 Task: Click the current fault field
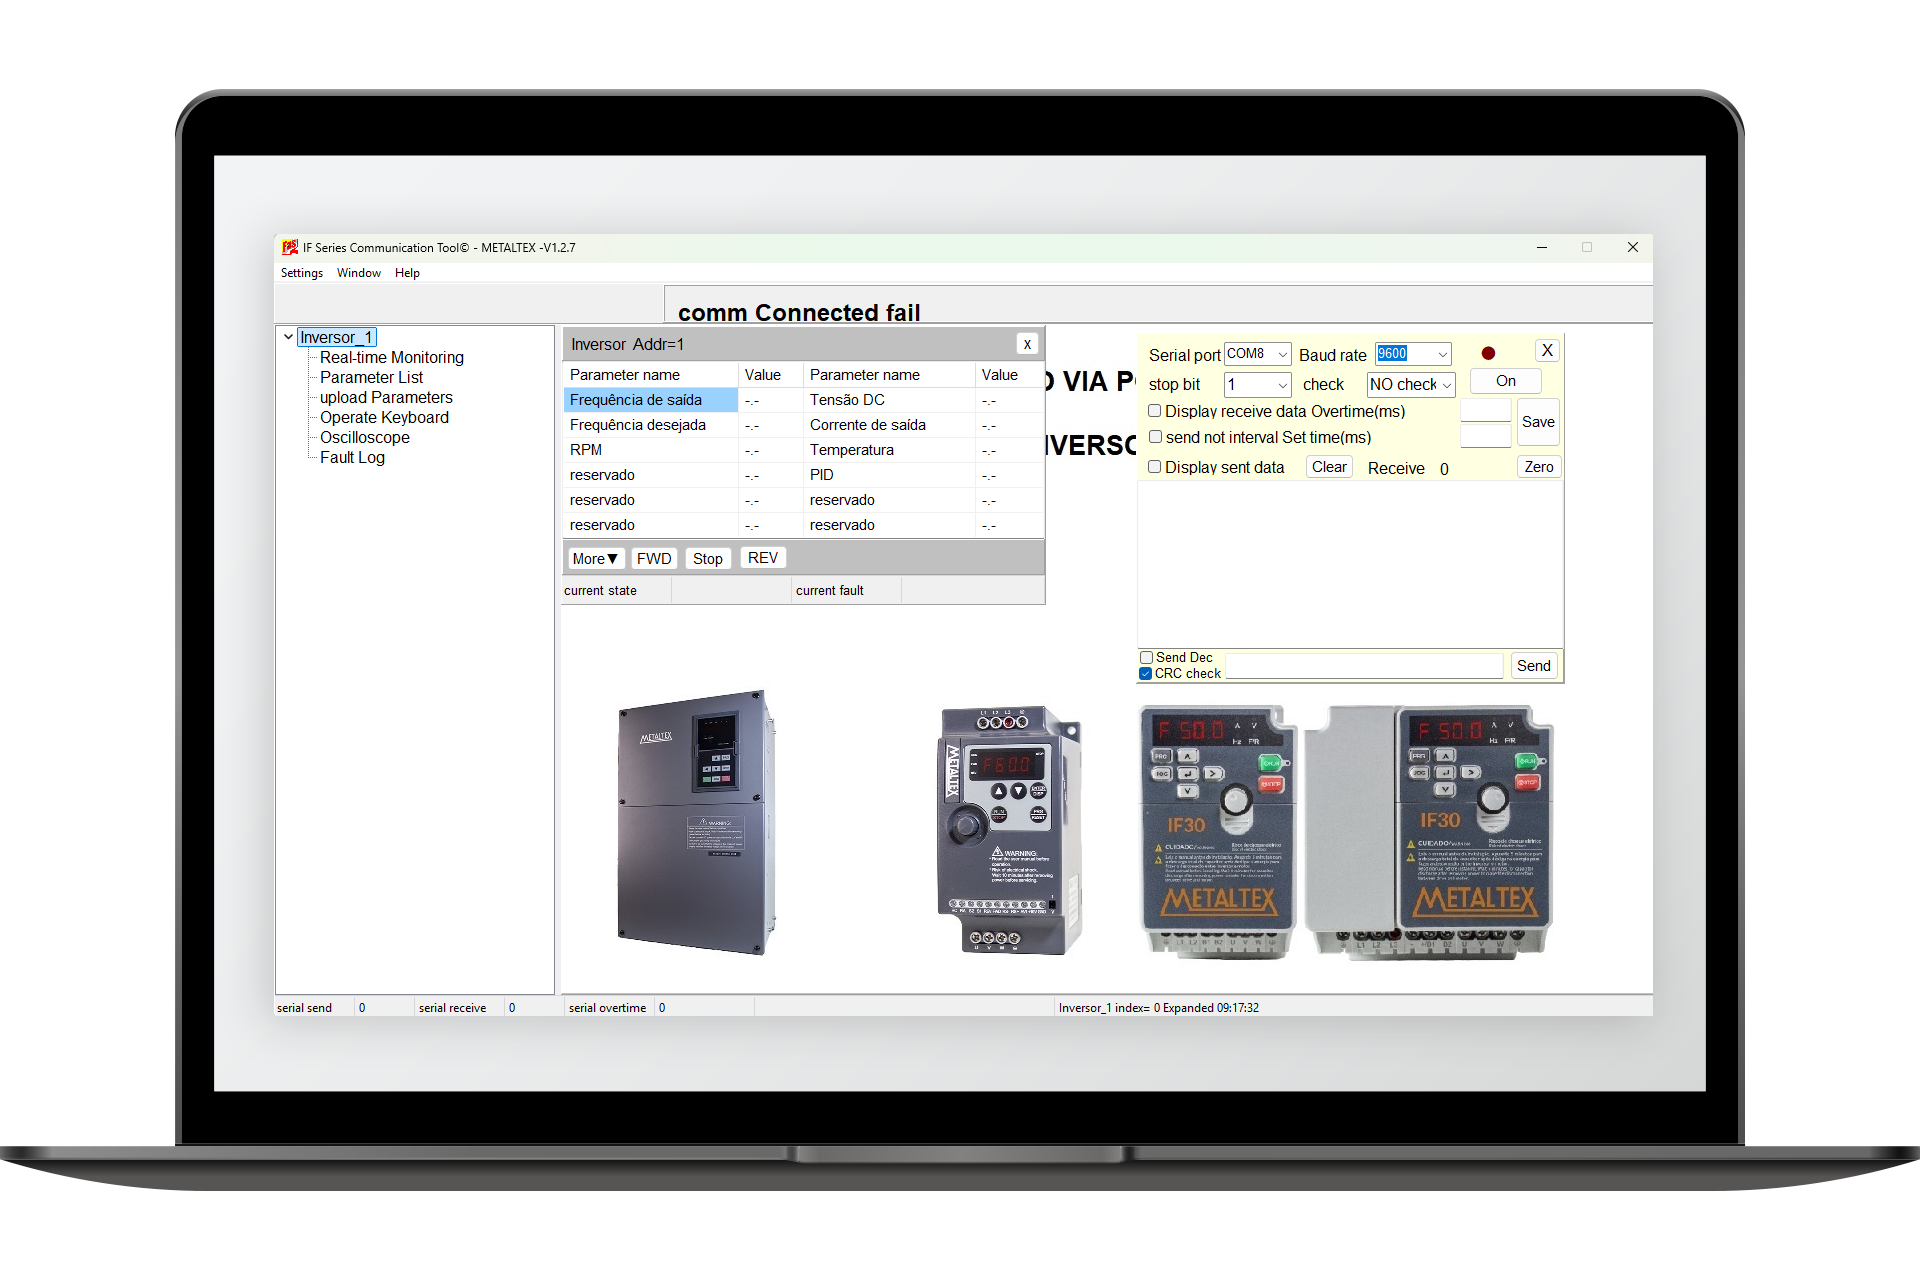(971, 591)
